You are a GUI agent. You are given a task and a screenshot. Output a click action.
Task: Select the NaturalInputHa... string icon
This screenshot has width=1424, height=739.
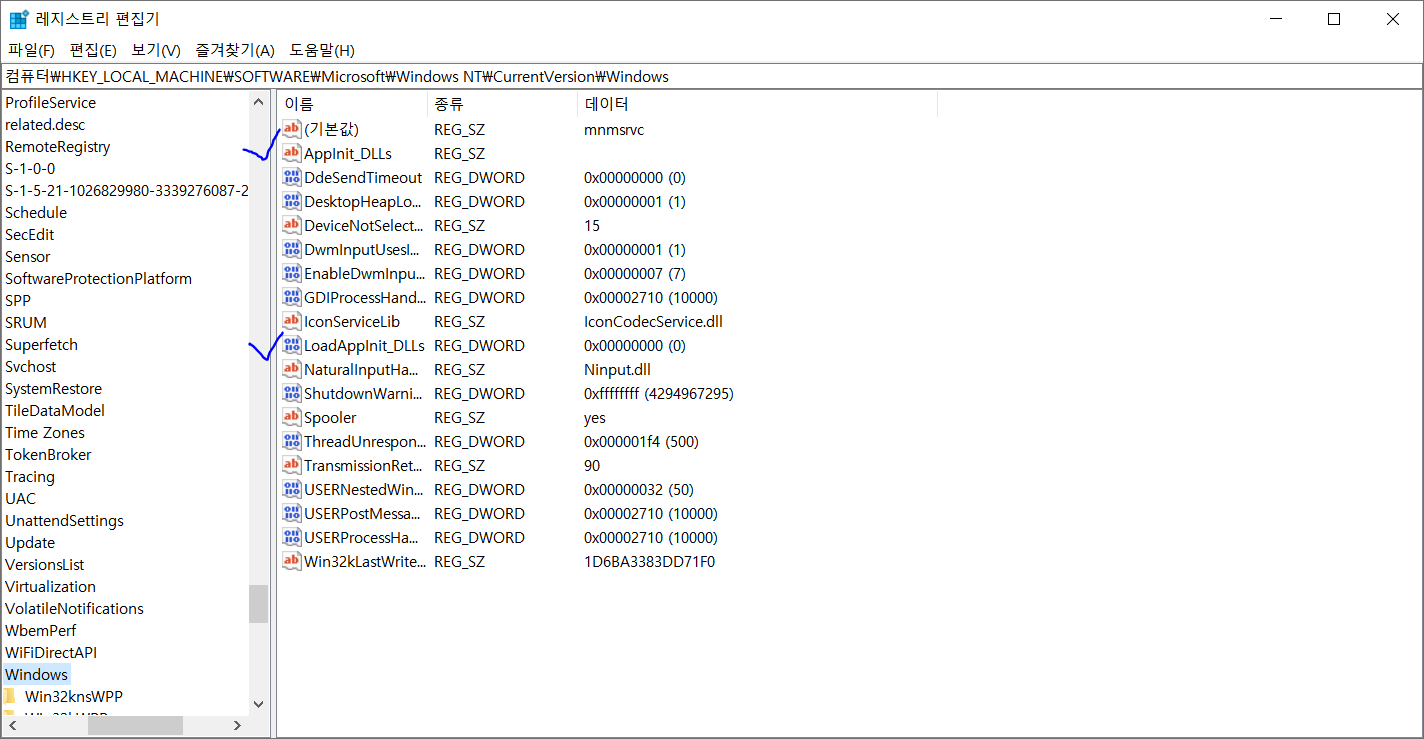[291, 369]
